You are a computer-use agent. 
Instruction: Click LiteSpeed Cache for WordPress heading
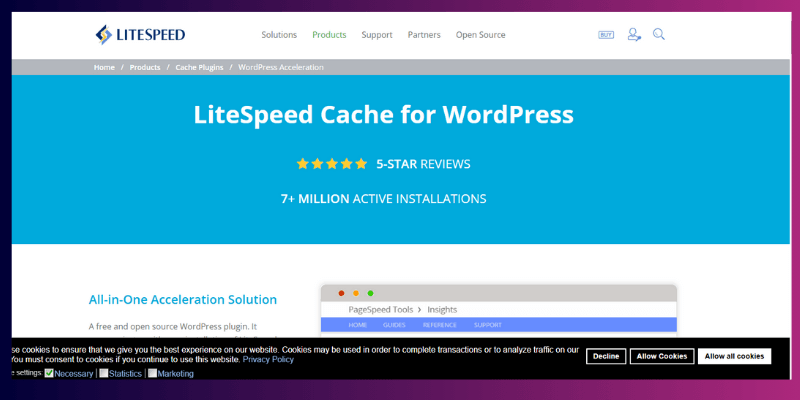tap(384, 115)
